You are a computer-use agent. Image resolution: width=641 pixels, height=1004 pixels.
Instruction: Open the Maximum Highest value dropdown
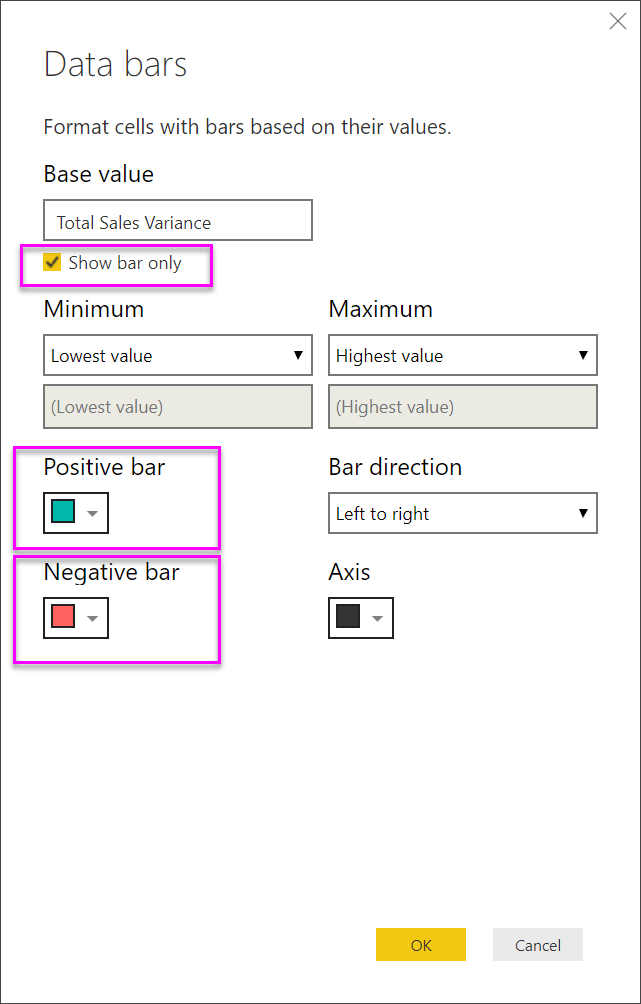point(463,355)
